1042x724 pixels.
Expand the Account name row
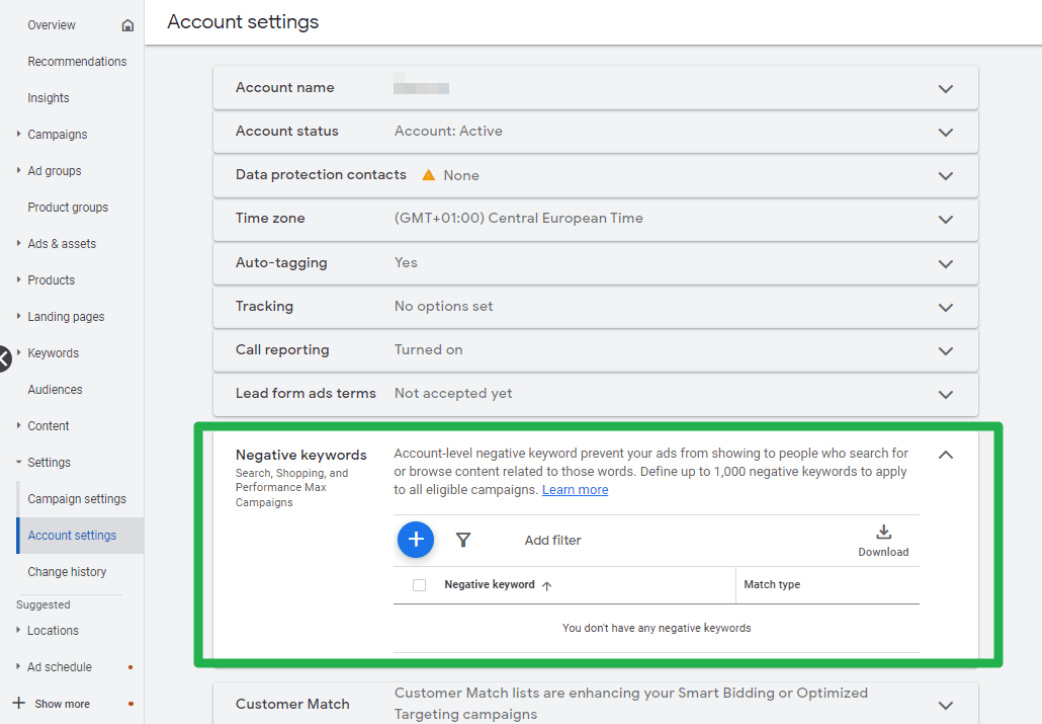click(x=945, y=88)
